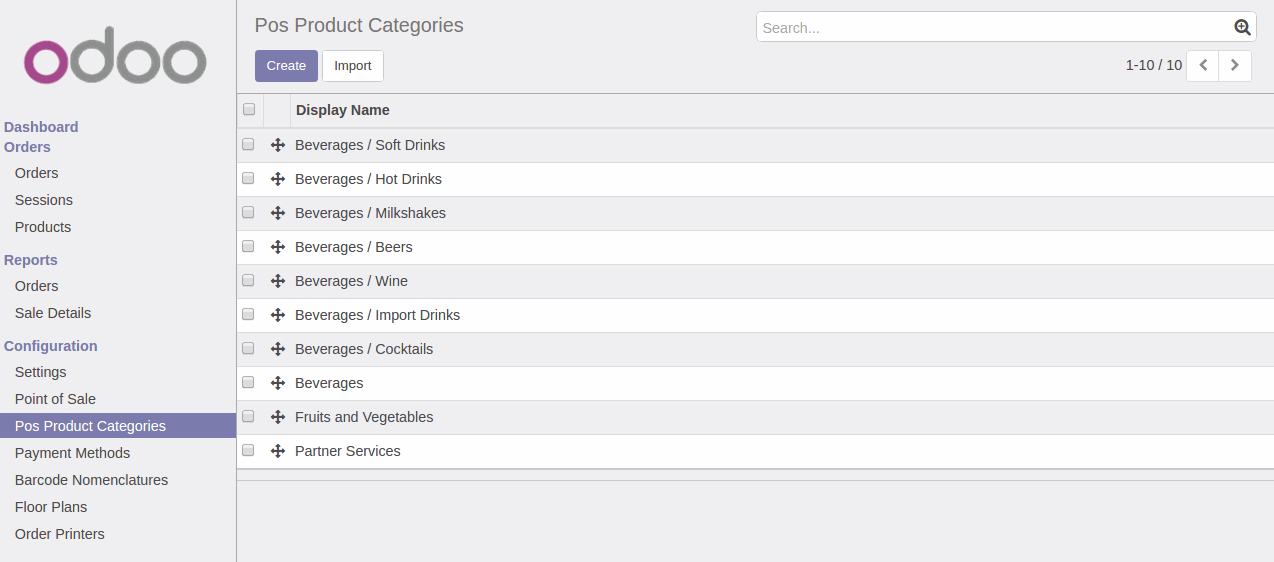Tick the Beverages / Cocktails checkbox
This screenshot has height=562, width=1274.
[x=248, y=349]
